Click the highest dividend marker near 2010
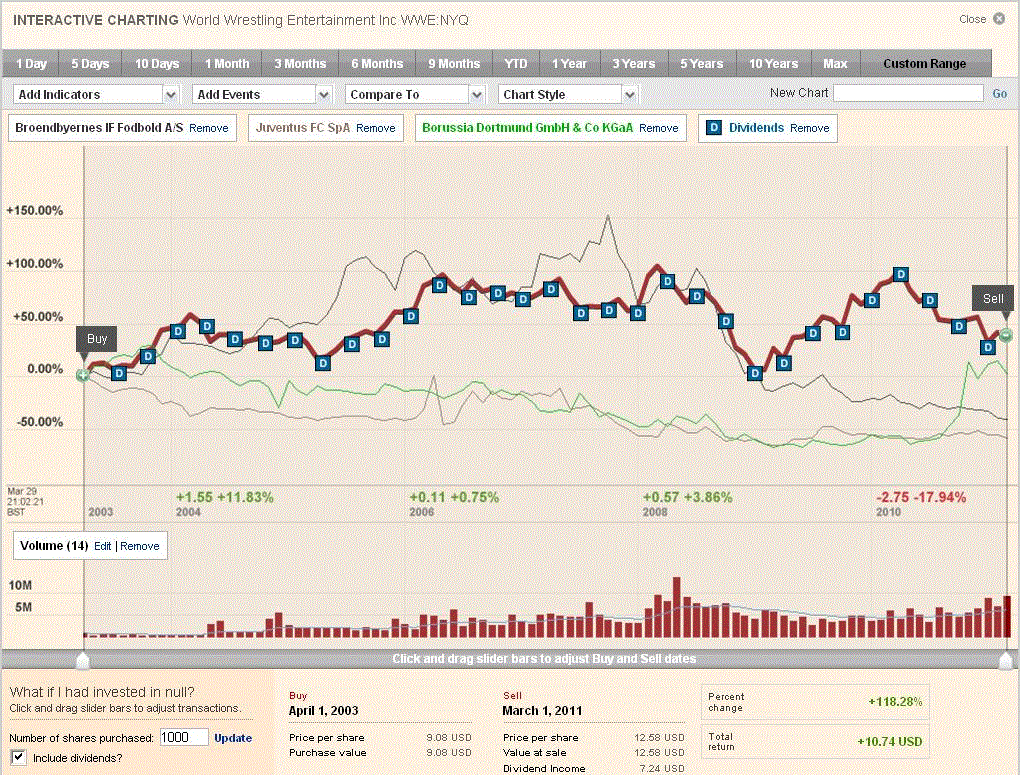 tap(900, 275)
